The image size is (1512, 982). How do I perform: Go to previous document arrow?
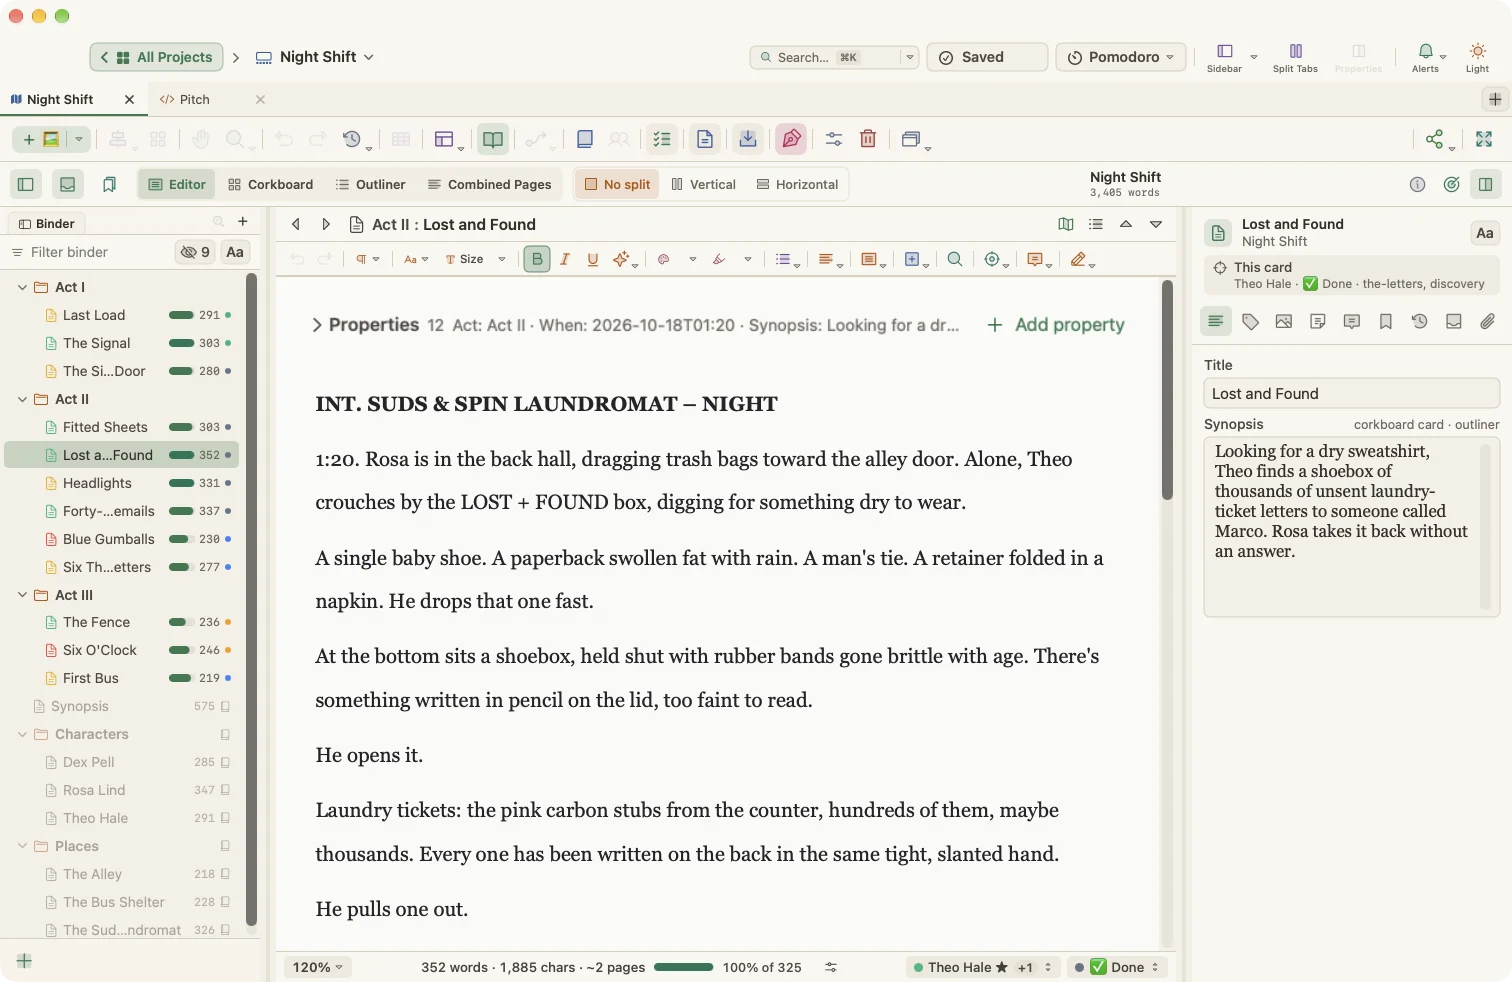pyautogui.click(x=296, y=224)
